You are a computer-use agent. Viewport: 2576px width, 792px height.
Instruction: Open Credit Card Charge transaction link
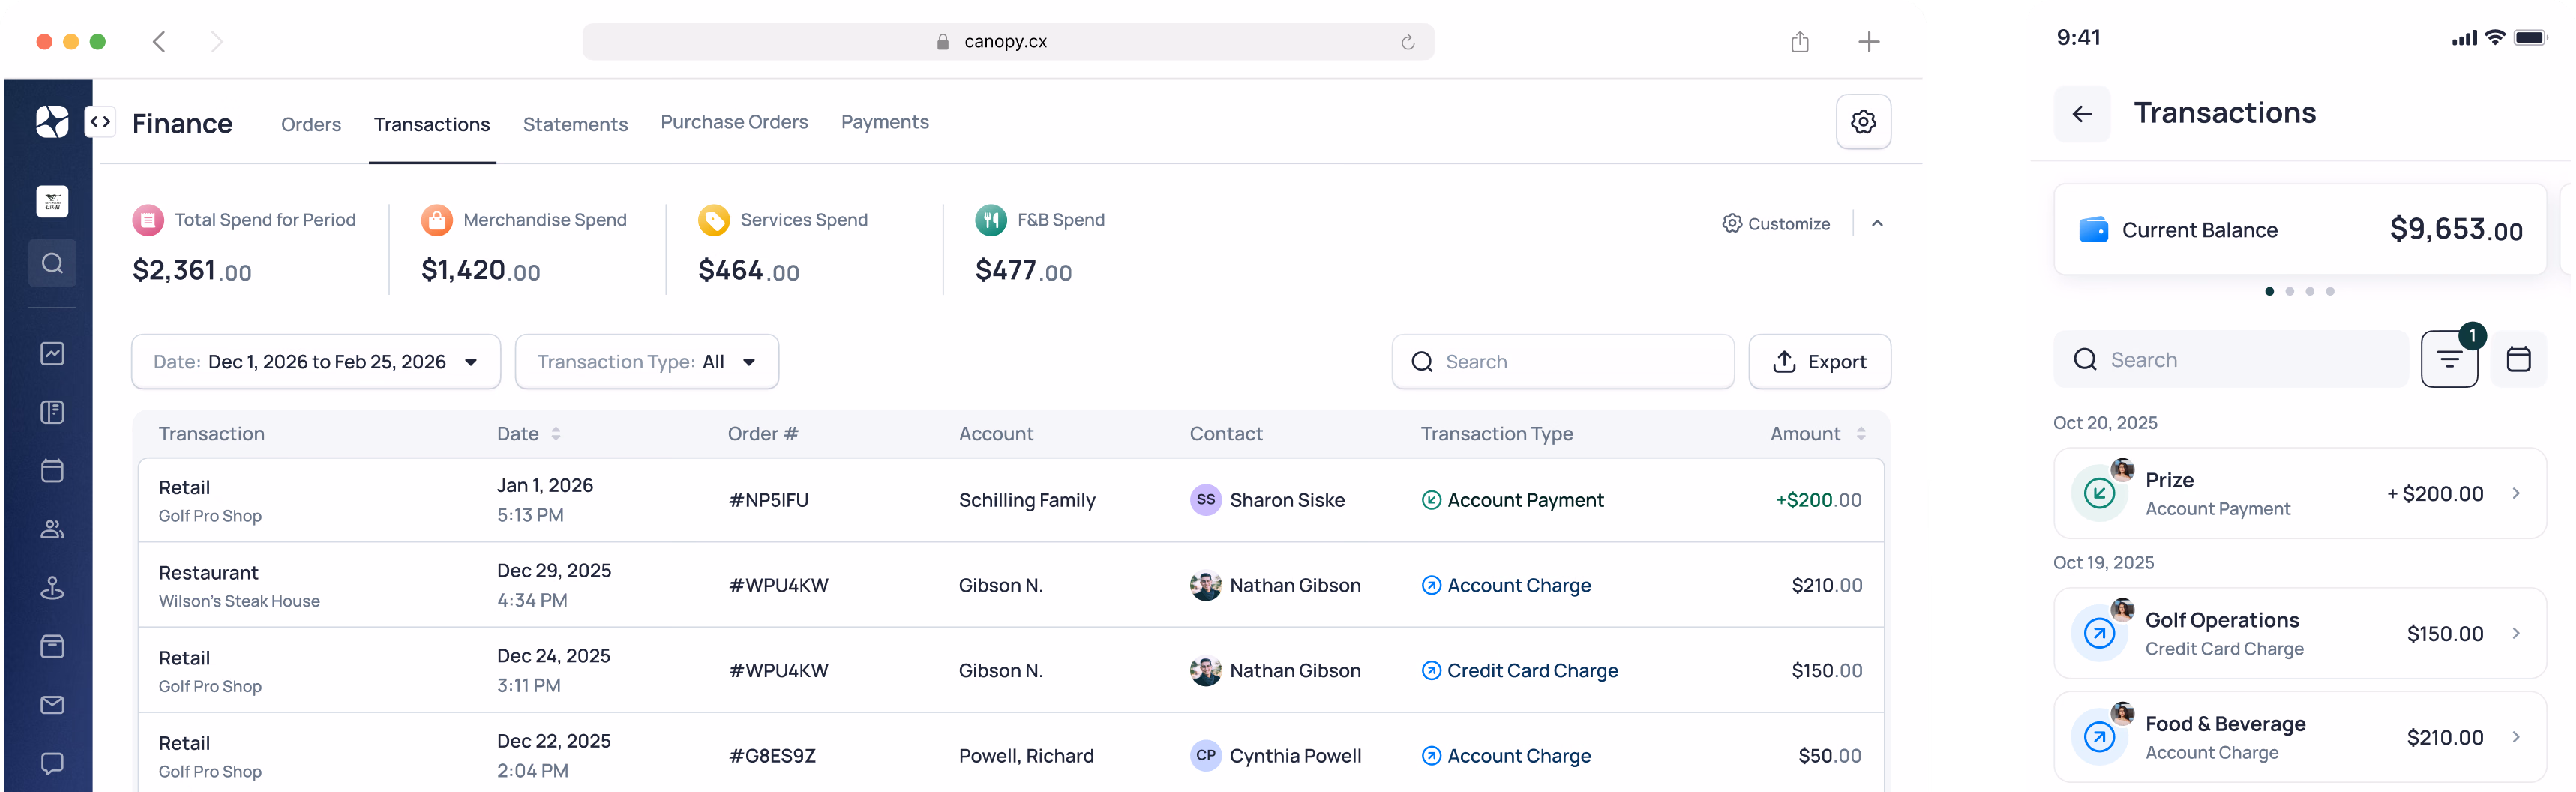pyautogui.click(x=1519, y=671)
